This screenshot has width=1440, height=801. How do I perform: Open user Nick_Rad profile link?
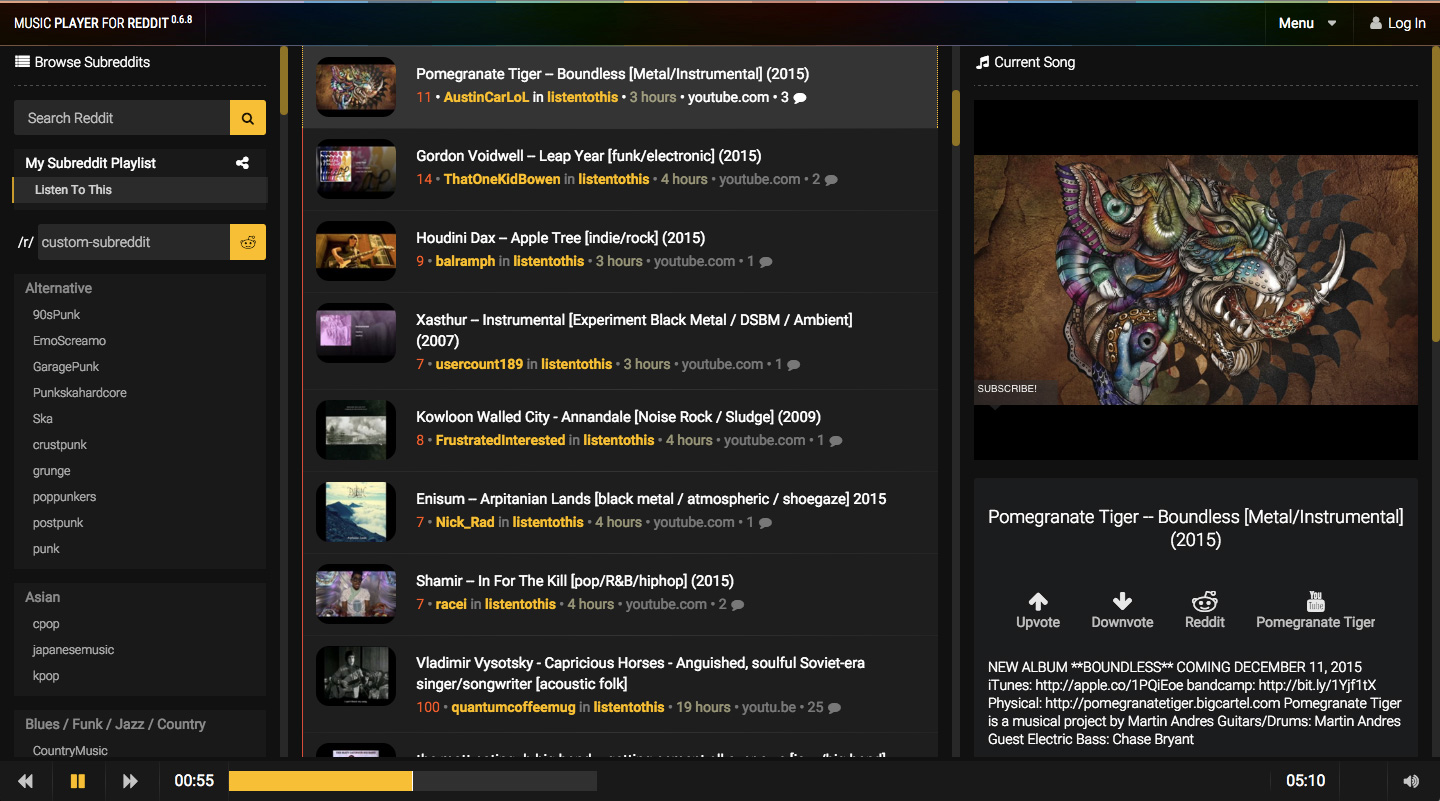point(465,523)
